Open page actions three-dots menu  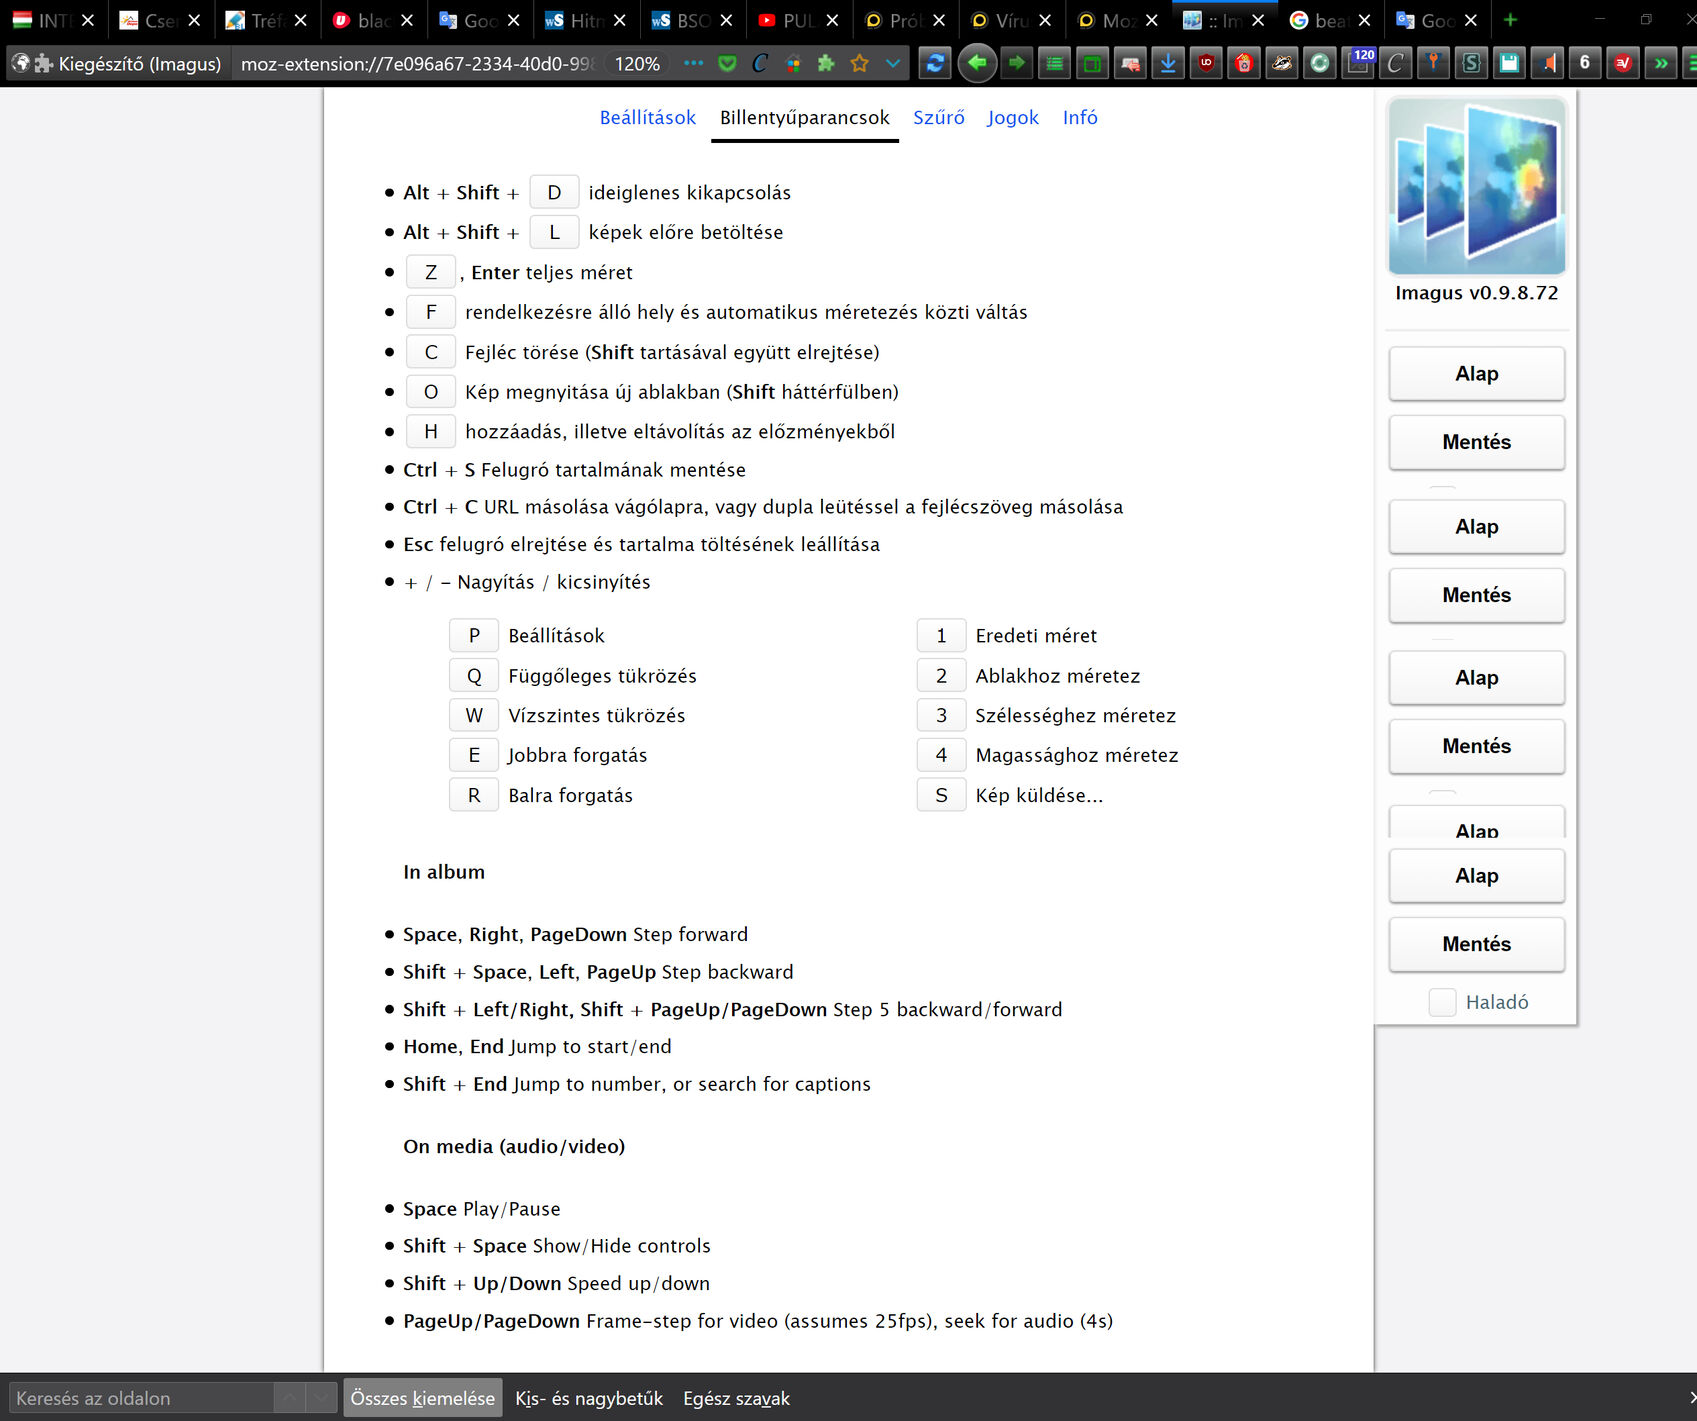(693, 63)
